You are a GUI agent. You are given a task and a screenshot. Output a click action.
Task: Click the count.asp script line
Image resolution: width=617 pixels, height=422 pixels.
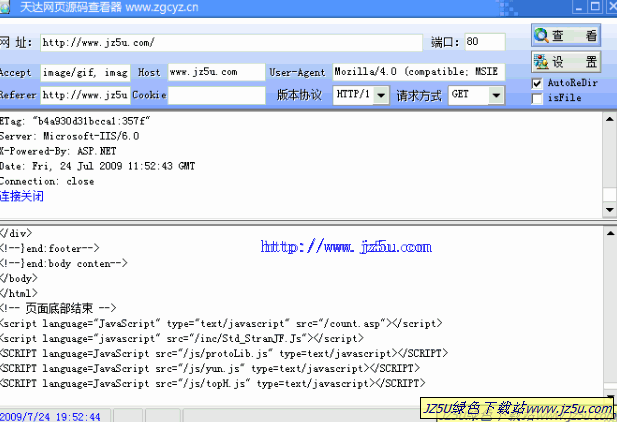point(221,324)
